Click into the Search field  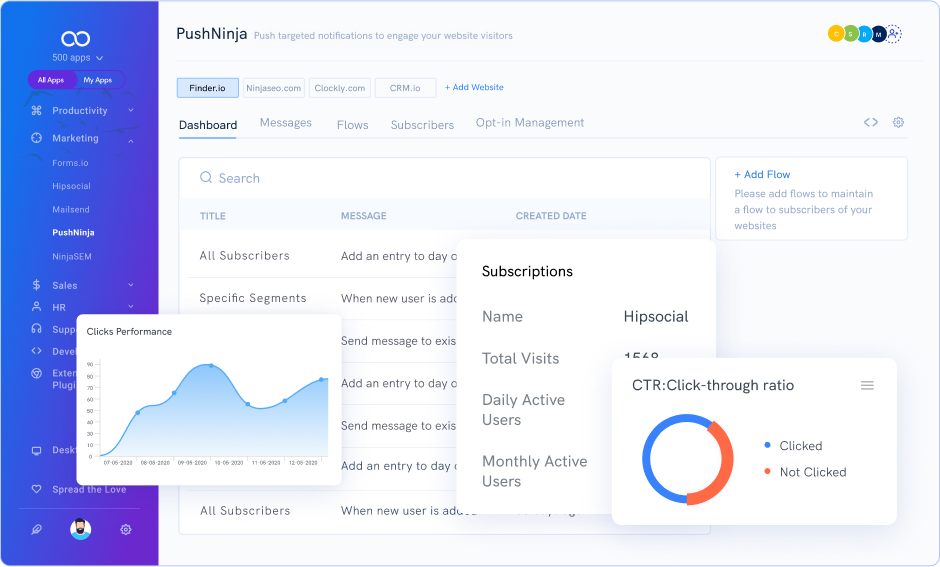(400, 178)
